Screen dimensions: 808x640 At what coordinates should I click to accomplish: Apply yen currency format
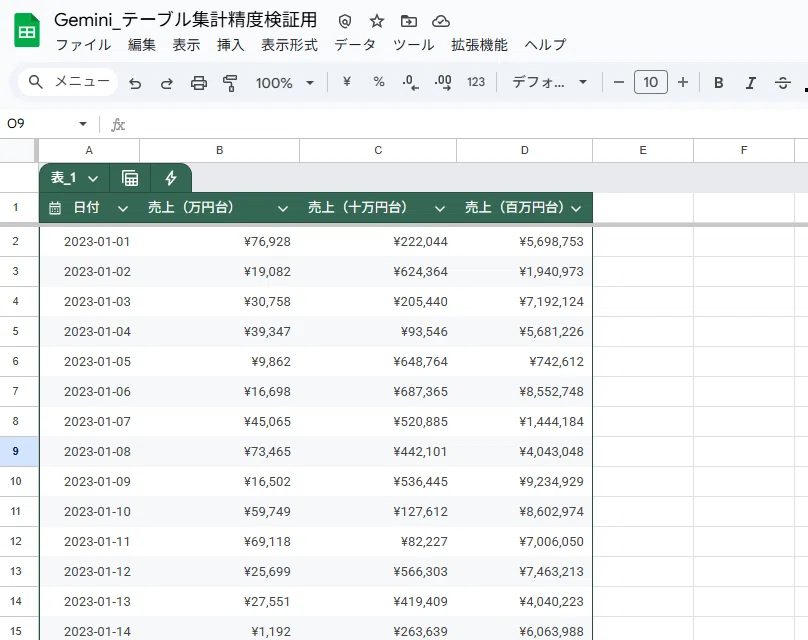point(347,82)
